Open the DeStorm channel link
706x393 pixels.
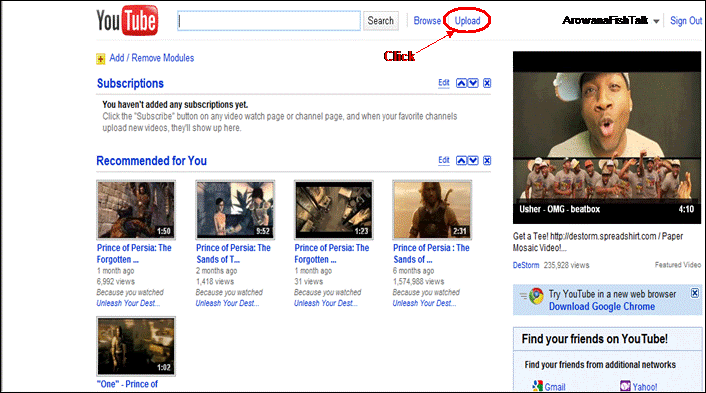[x=526, y=265]
